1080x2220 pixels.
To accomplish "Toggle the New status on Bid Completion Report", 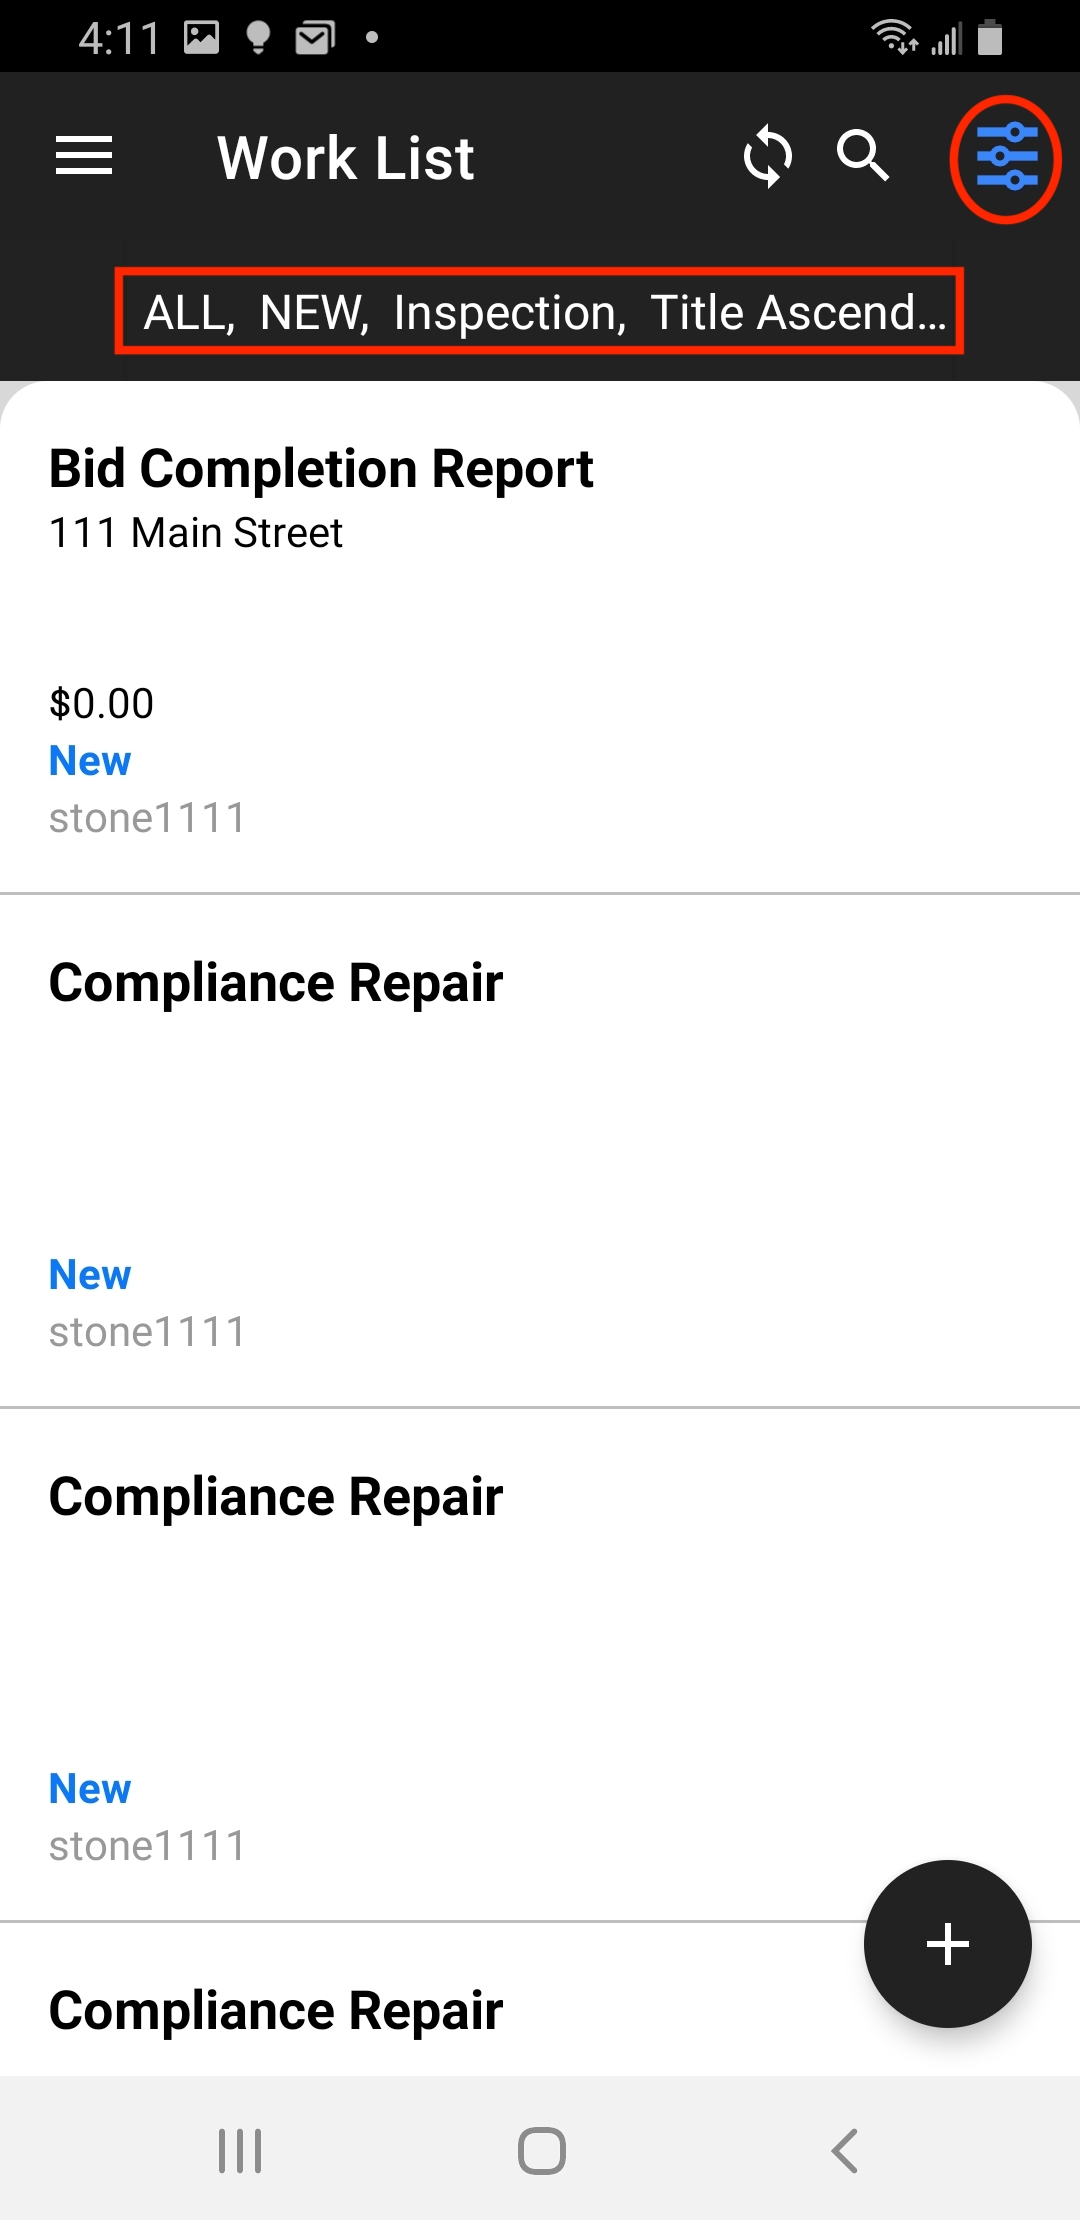I will coord(89,760).
